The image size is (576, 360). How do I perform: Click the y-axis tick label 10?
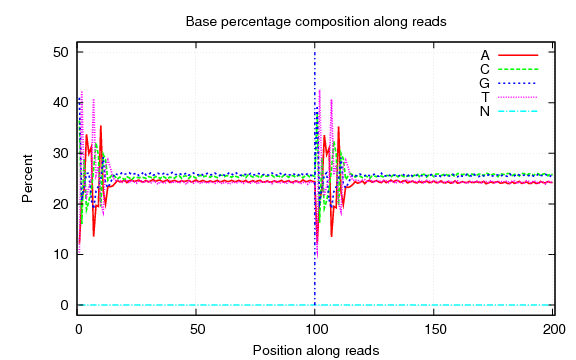pyautogui.click(x=61, y=254)
